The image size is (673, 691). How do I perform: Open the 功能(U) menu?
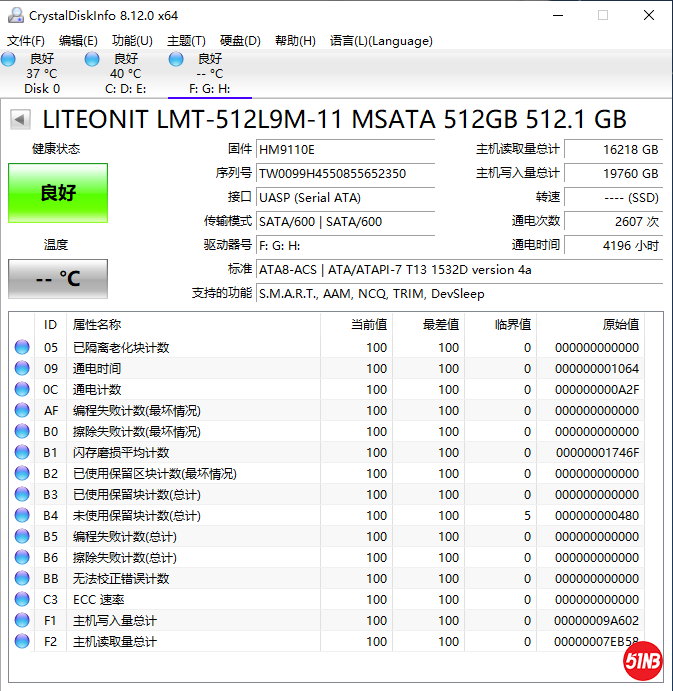tap(132, 41)
